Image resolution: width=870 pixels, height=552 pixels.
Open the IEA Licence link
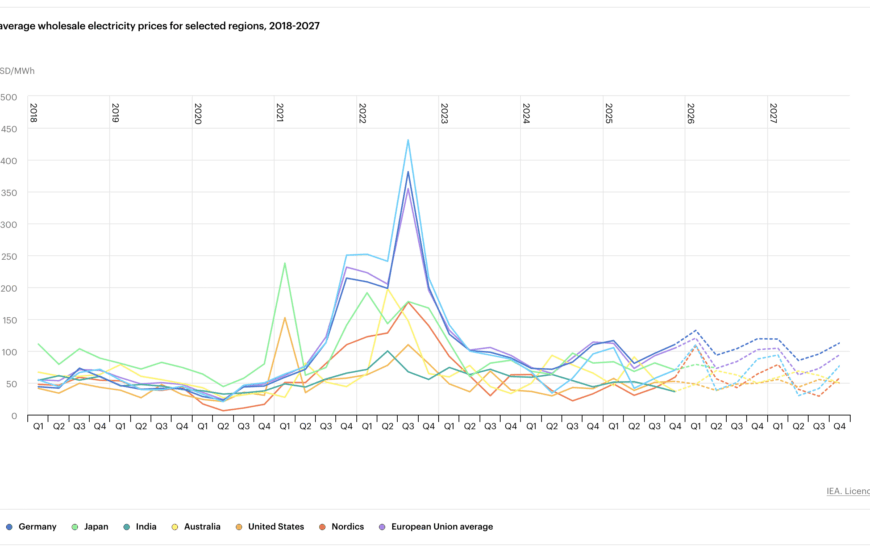[848, 491]
